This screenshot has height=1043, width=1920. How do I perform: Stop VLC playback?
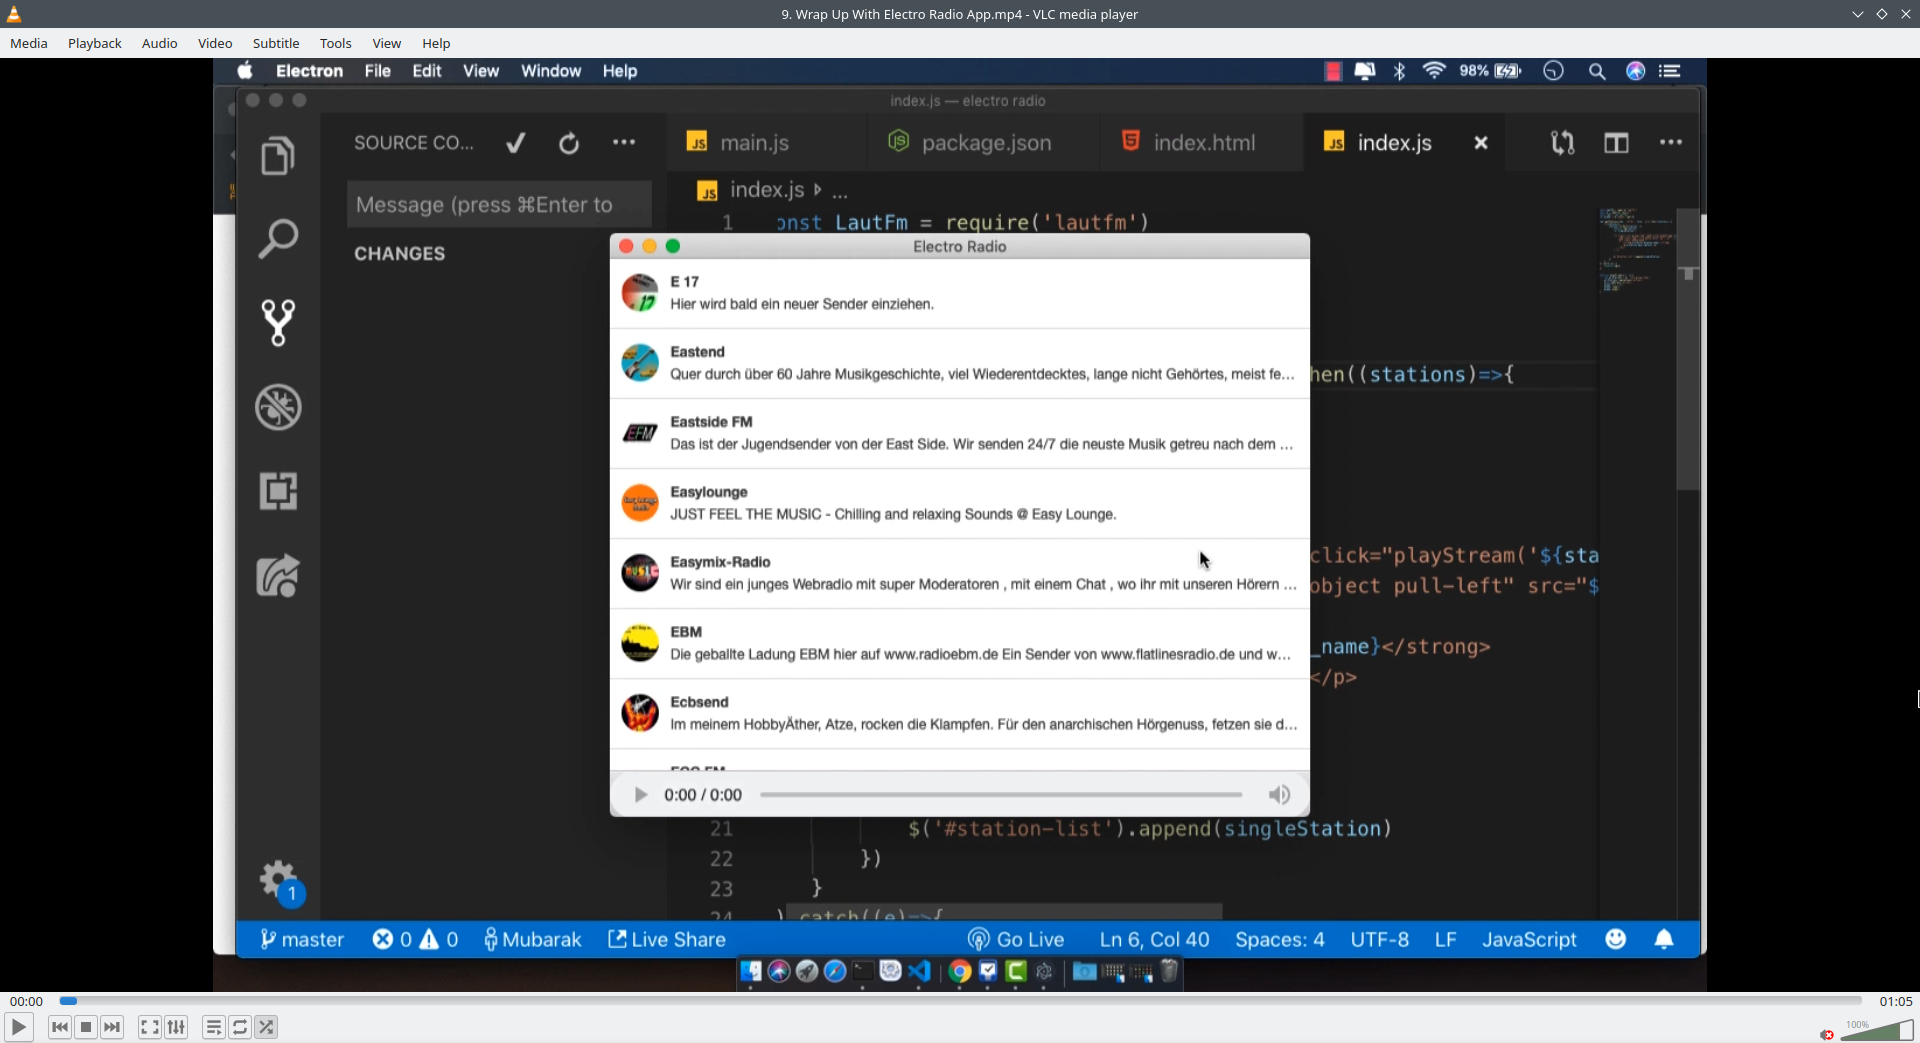tap(86, 1027)
